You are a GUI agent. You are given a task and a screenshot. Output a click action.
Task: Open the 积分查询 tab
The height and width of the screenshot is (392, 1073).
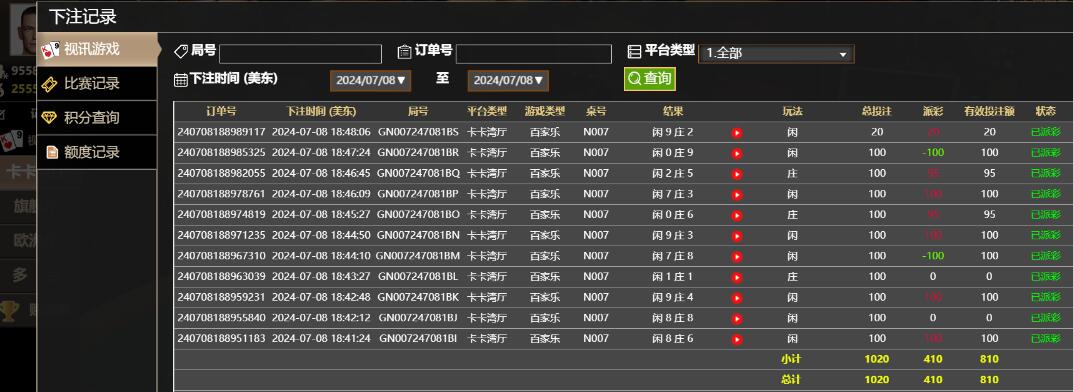click(96, 118)
